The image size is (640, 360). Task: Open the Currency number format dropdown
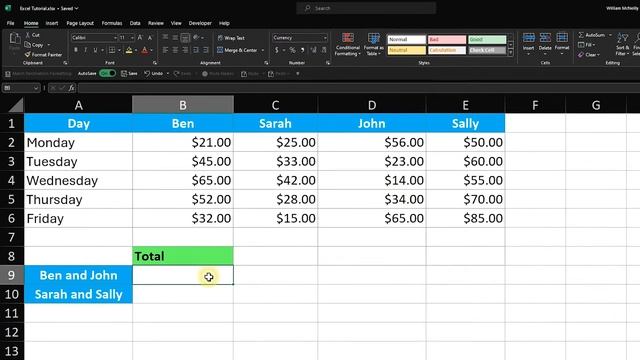[325, 38]
